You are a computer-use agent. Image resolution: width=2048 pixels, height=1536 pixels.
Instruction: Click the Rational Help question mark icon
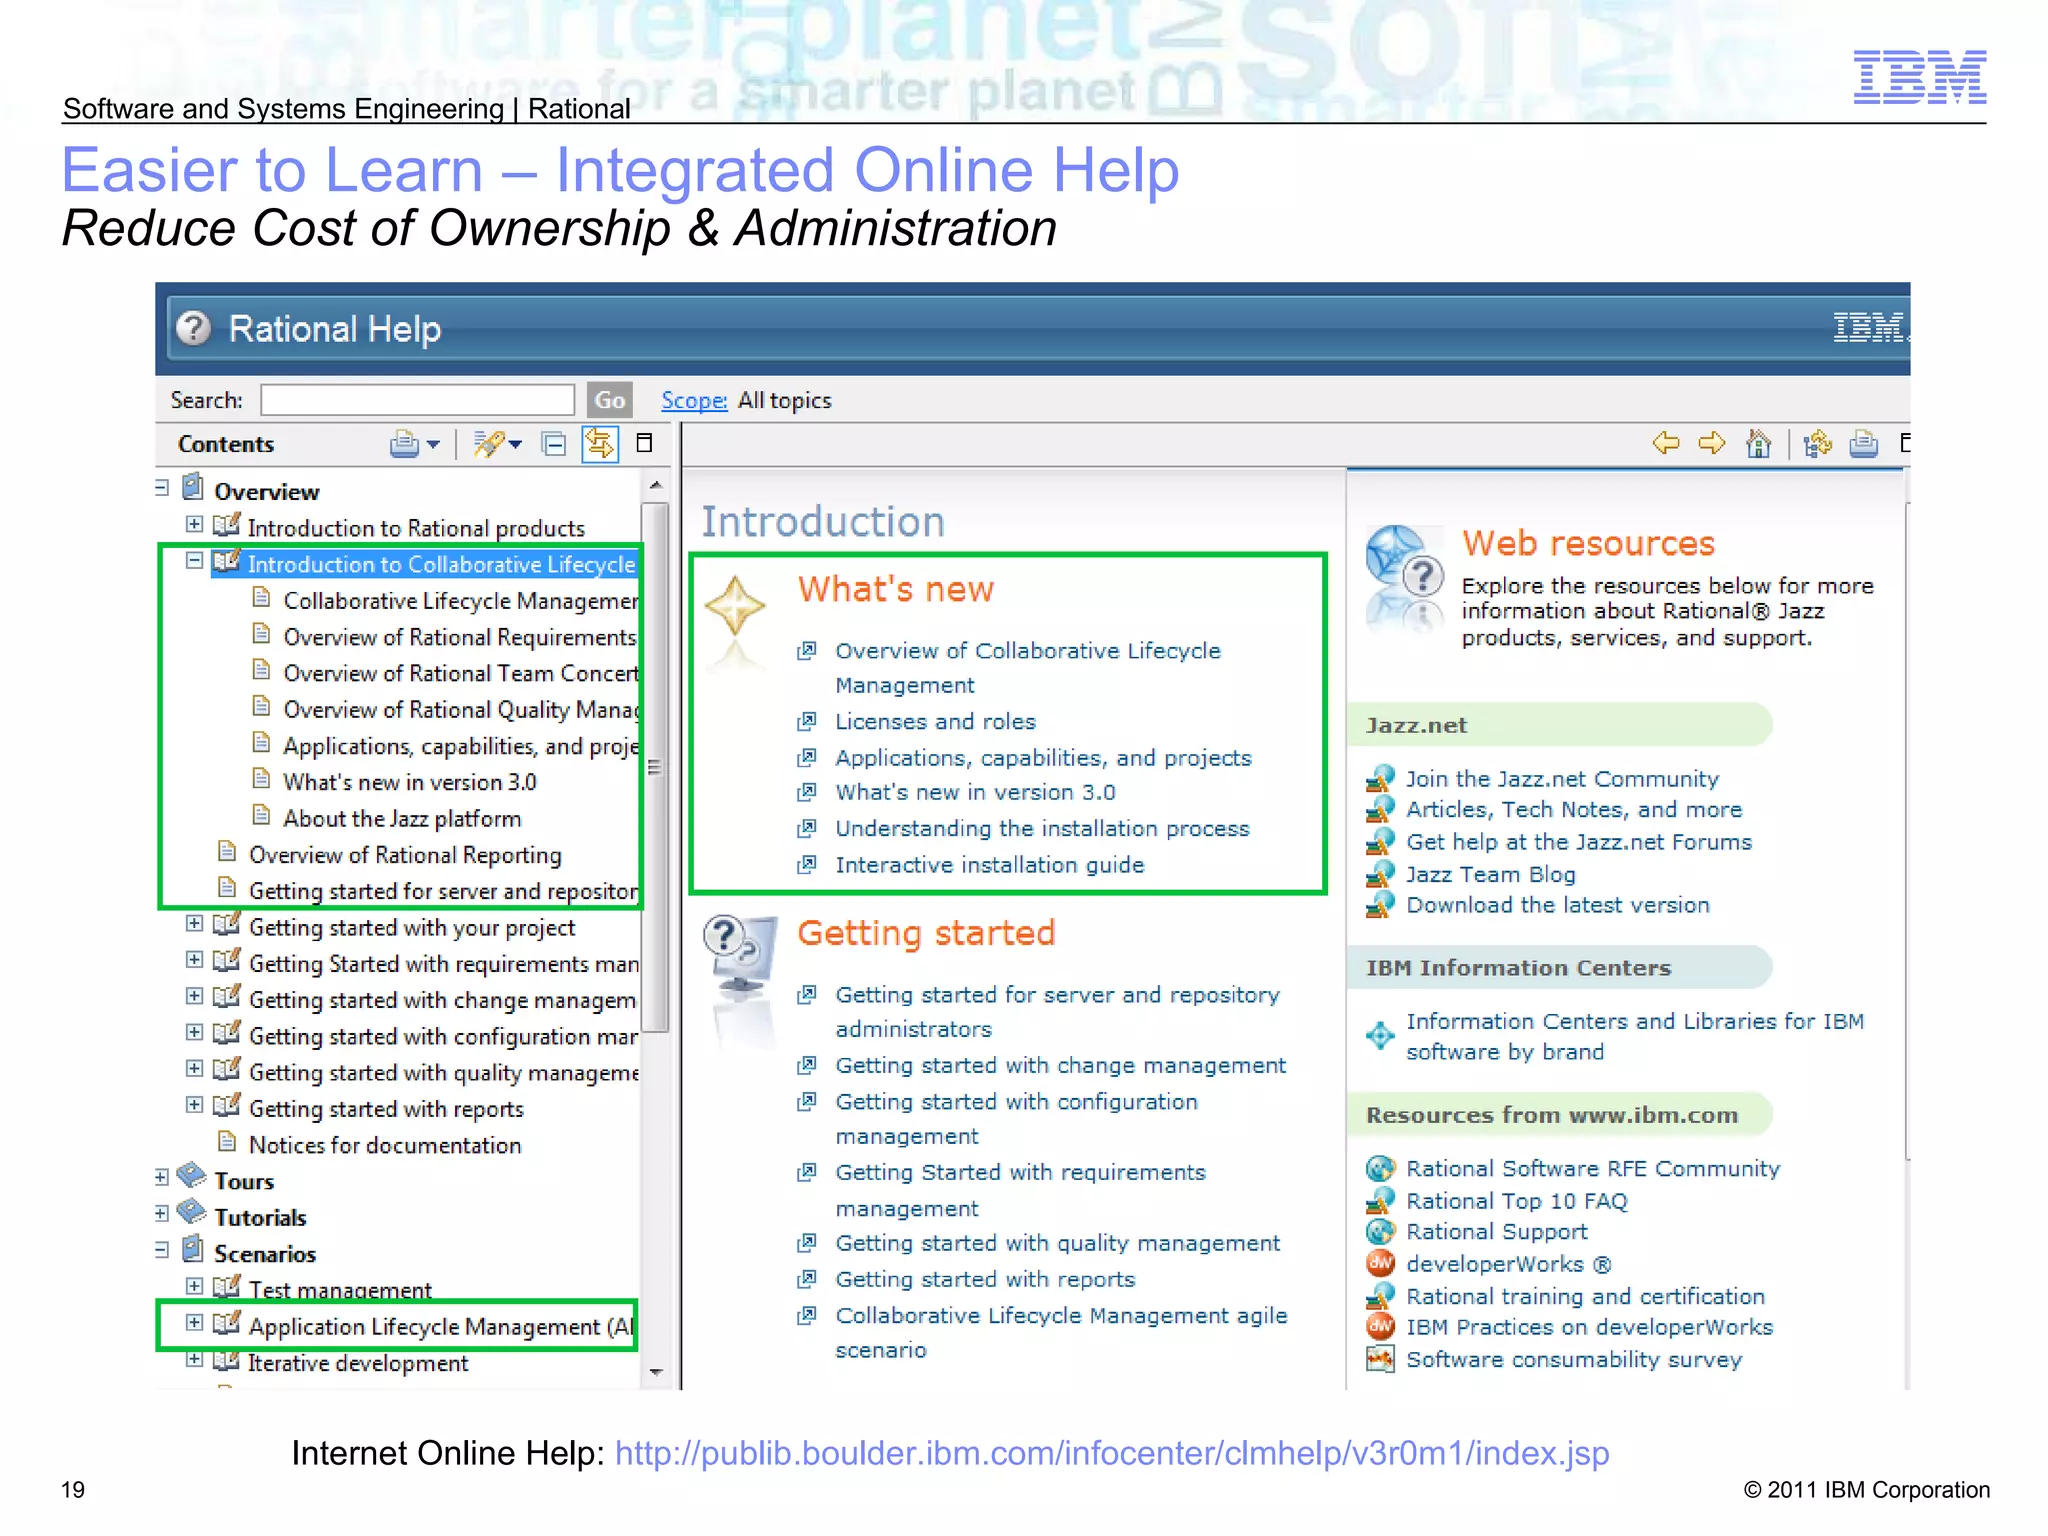[x=193, y=328]
